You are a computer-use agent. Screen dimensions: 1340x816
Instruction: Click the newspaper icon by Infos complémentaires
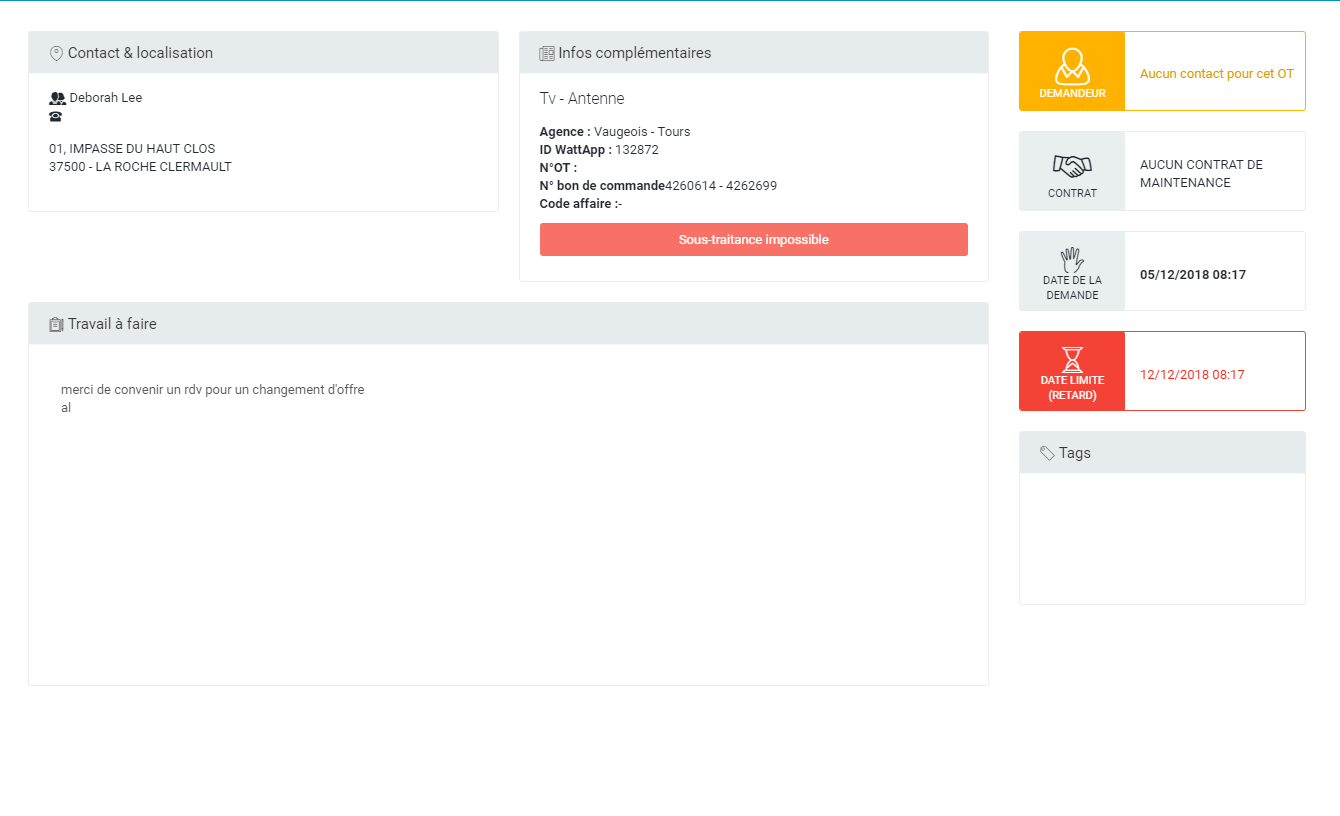pos(547,53)
